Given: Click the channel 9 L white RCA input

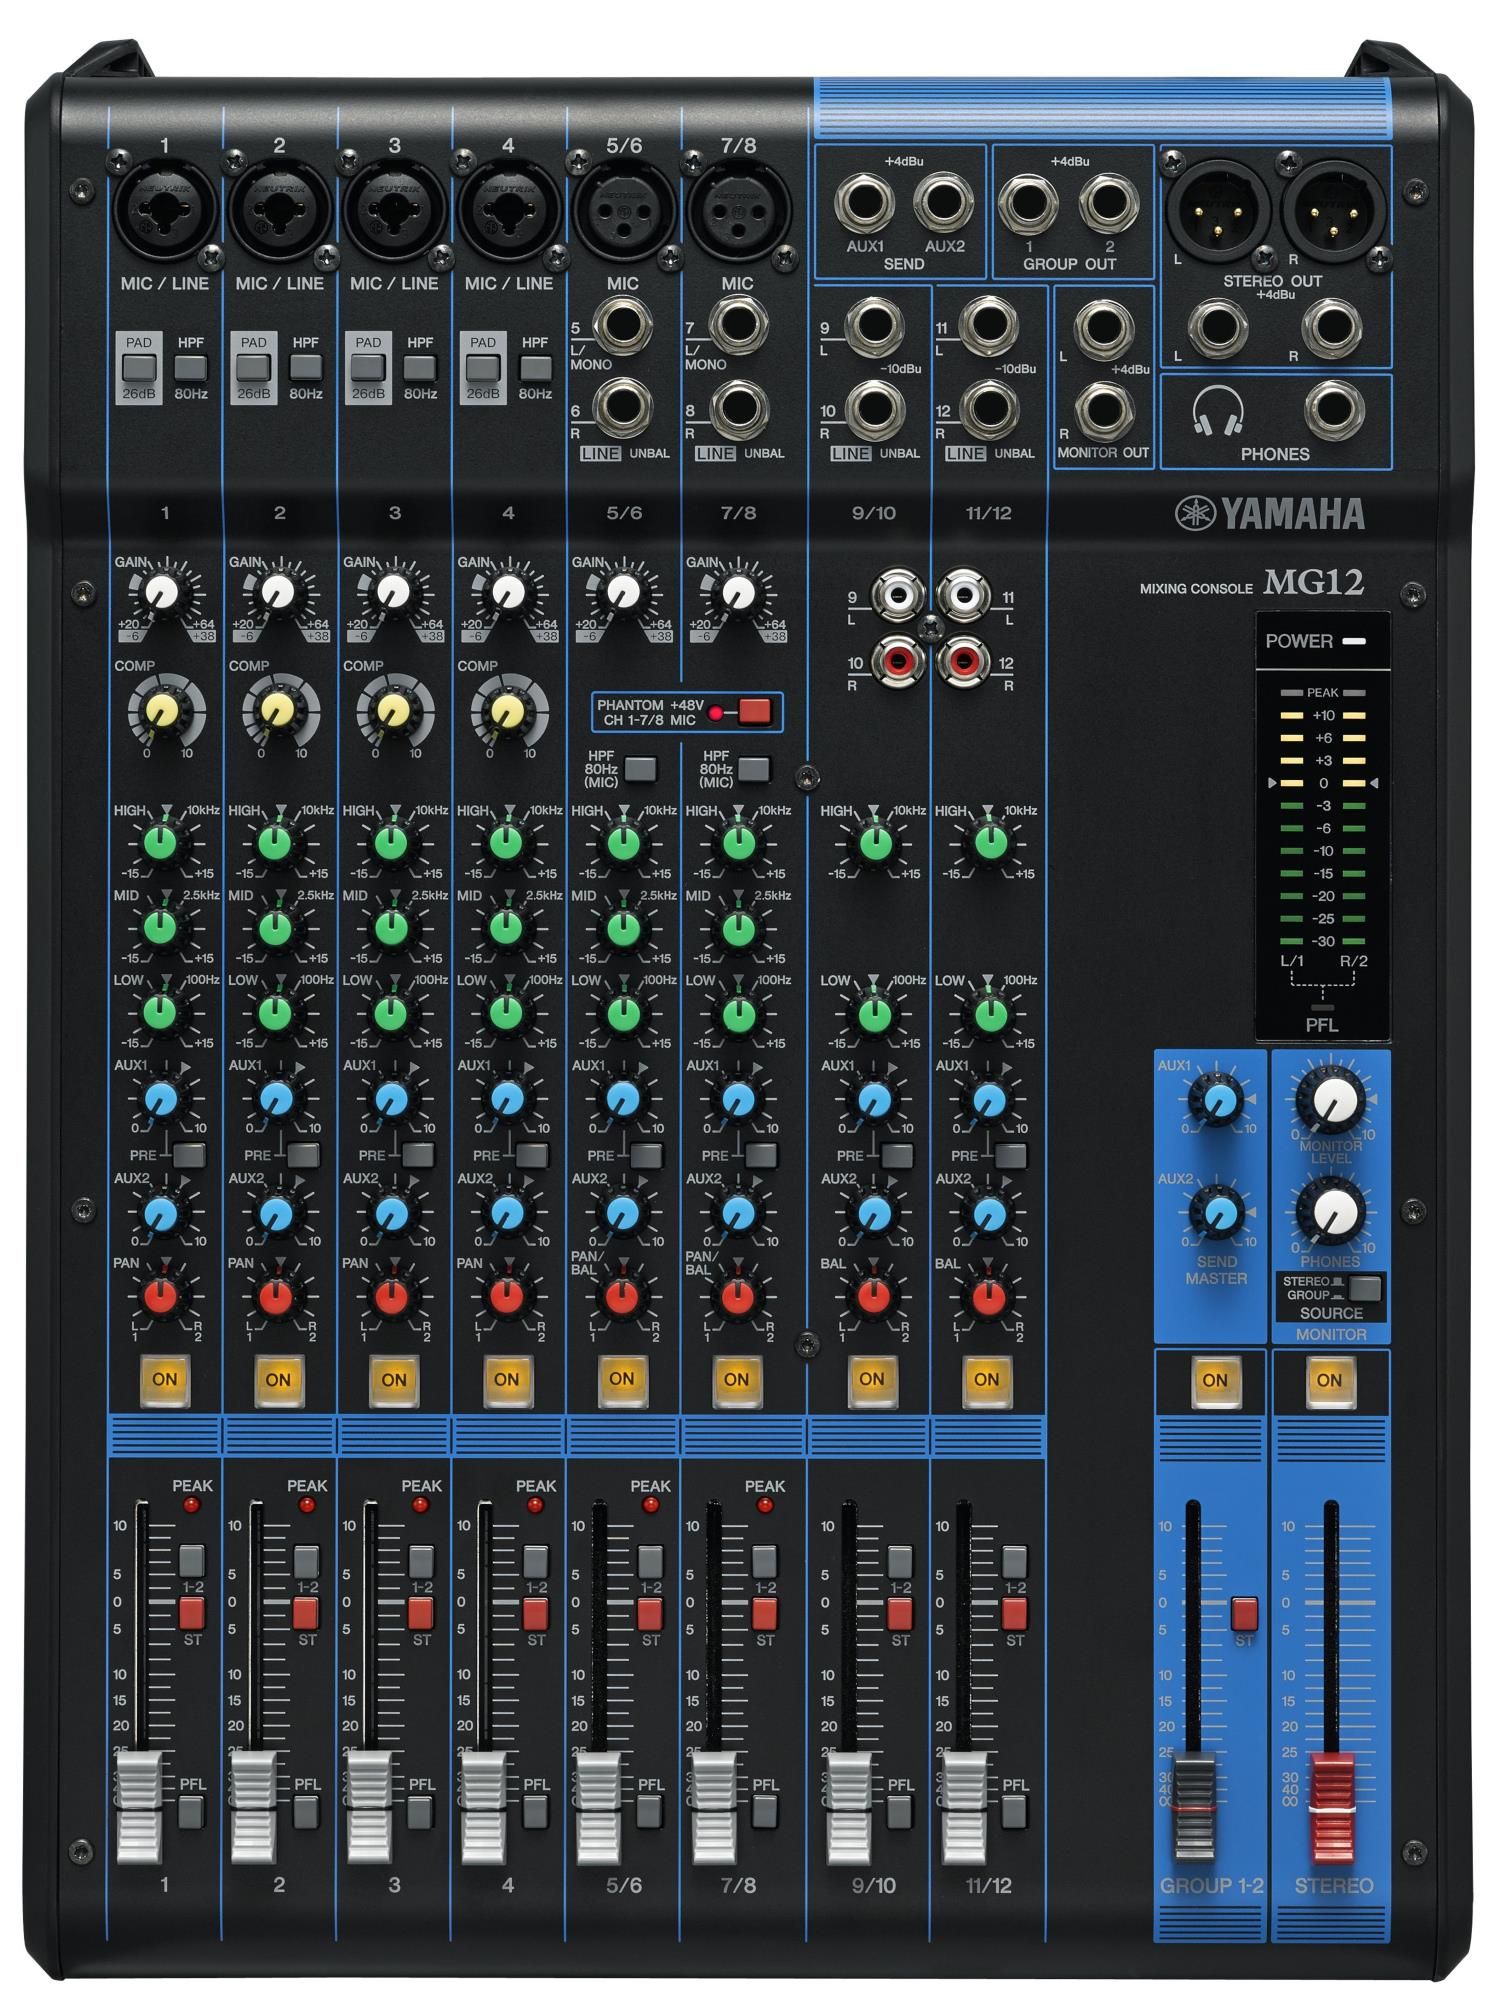Looking at the screenshot, I should 896,597.
